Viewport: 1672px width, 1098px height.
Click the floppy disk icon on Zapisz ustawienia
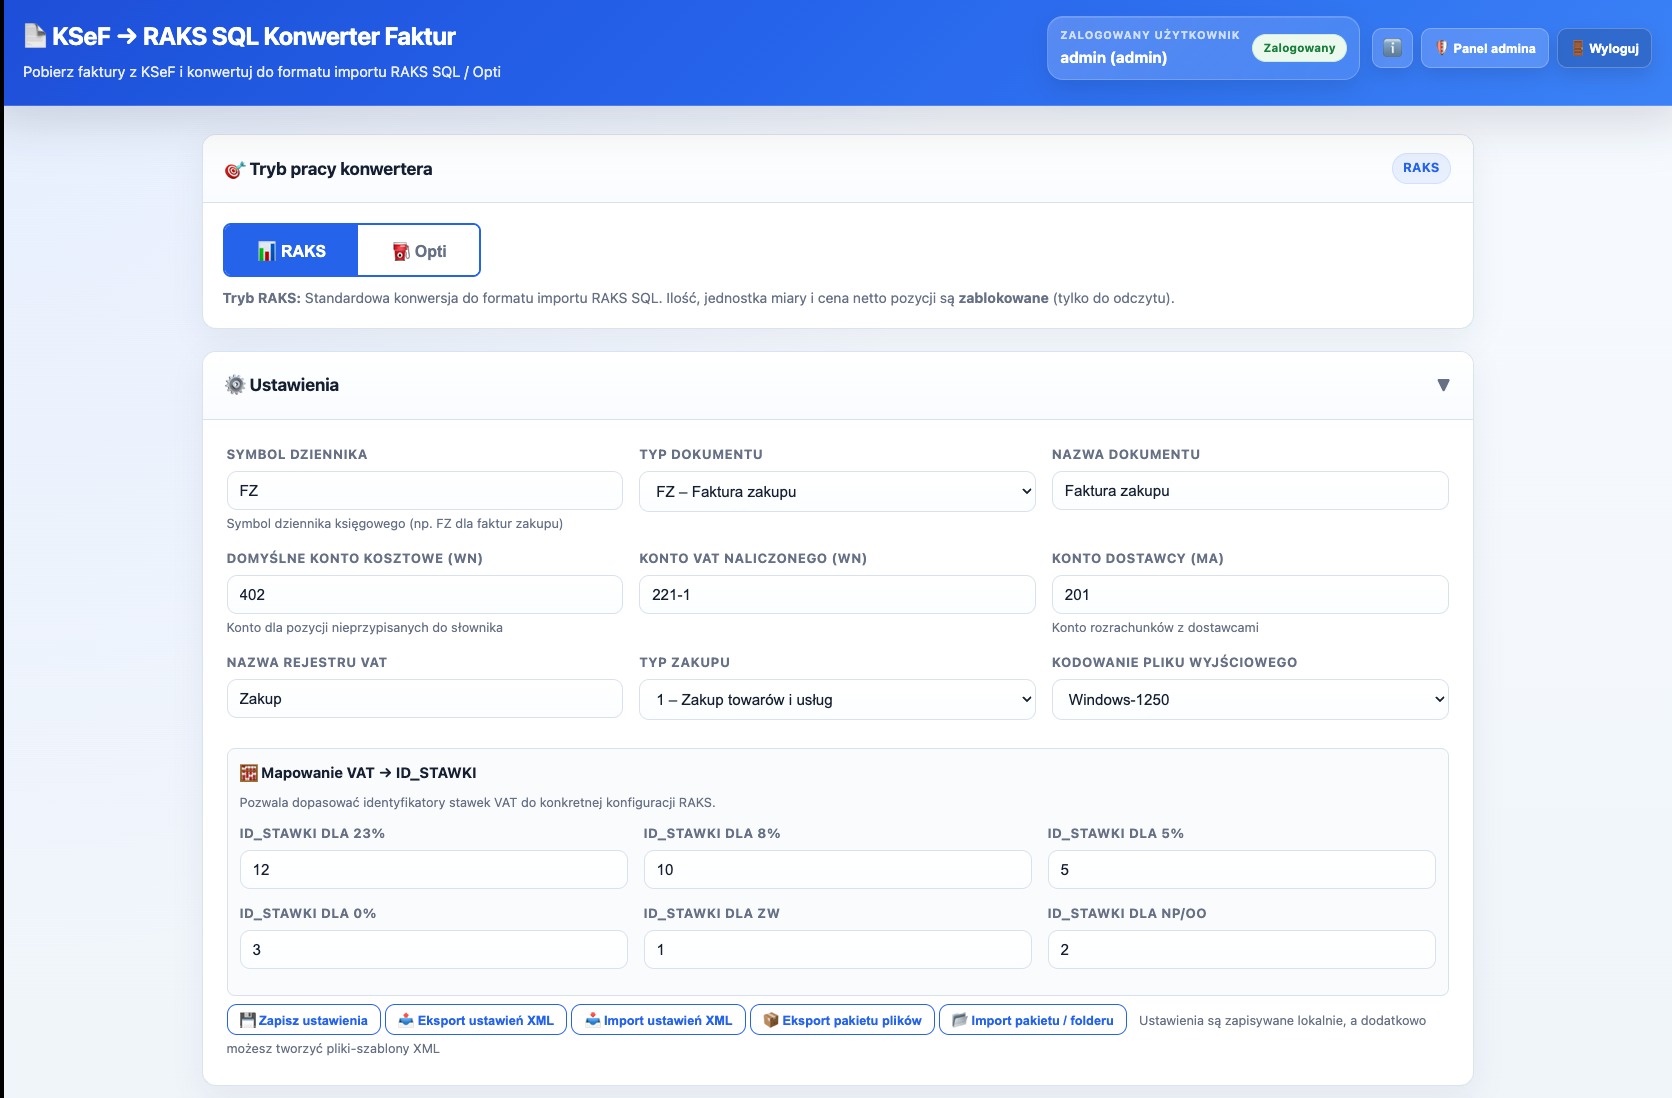tap(248, 1020)
